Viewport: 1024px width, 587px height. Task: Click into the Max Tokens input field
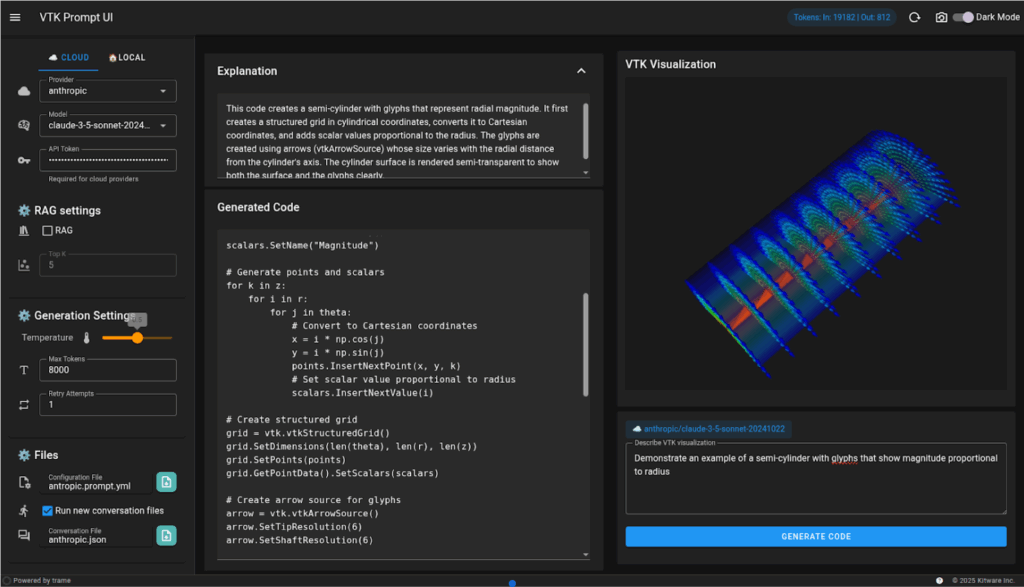click(108, 371)
